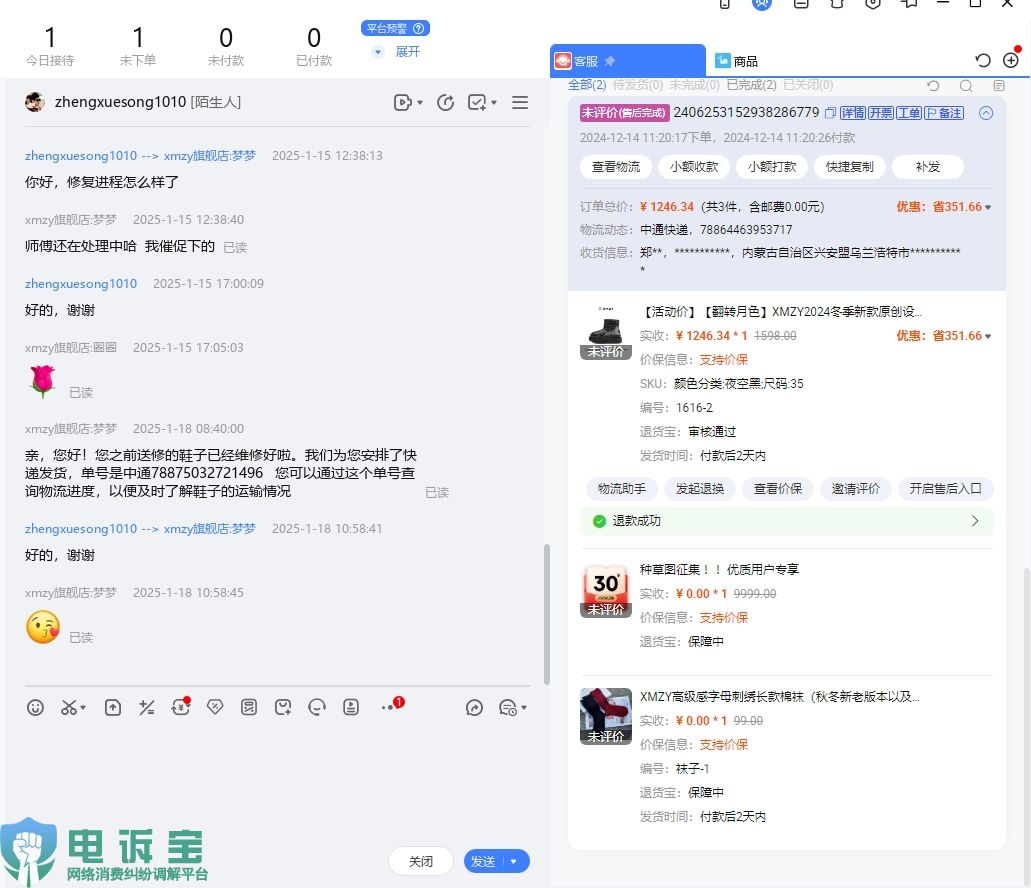Click the chat message input area
The height and width of the screenshot is (888, 1031).
coord(276,782)
